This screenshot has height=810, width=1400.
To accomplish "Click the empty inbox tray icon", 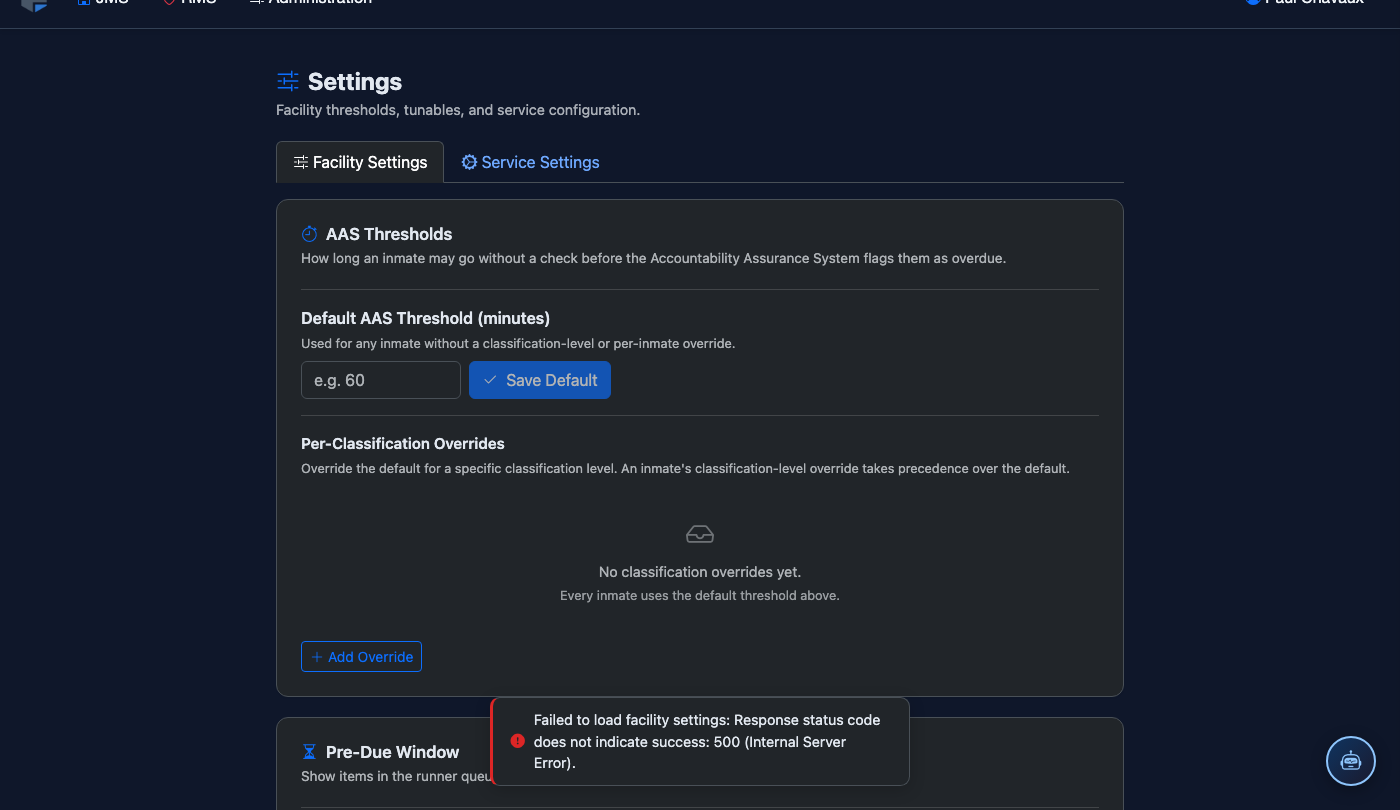I will click(700, 534).
